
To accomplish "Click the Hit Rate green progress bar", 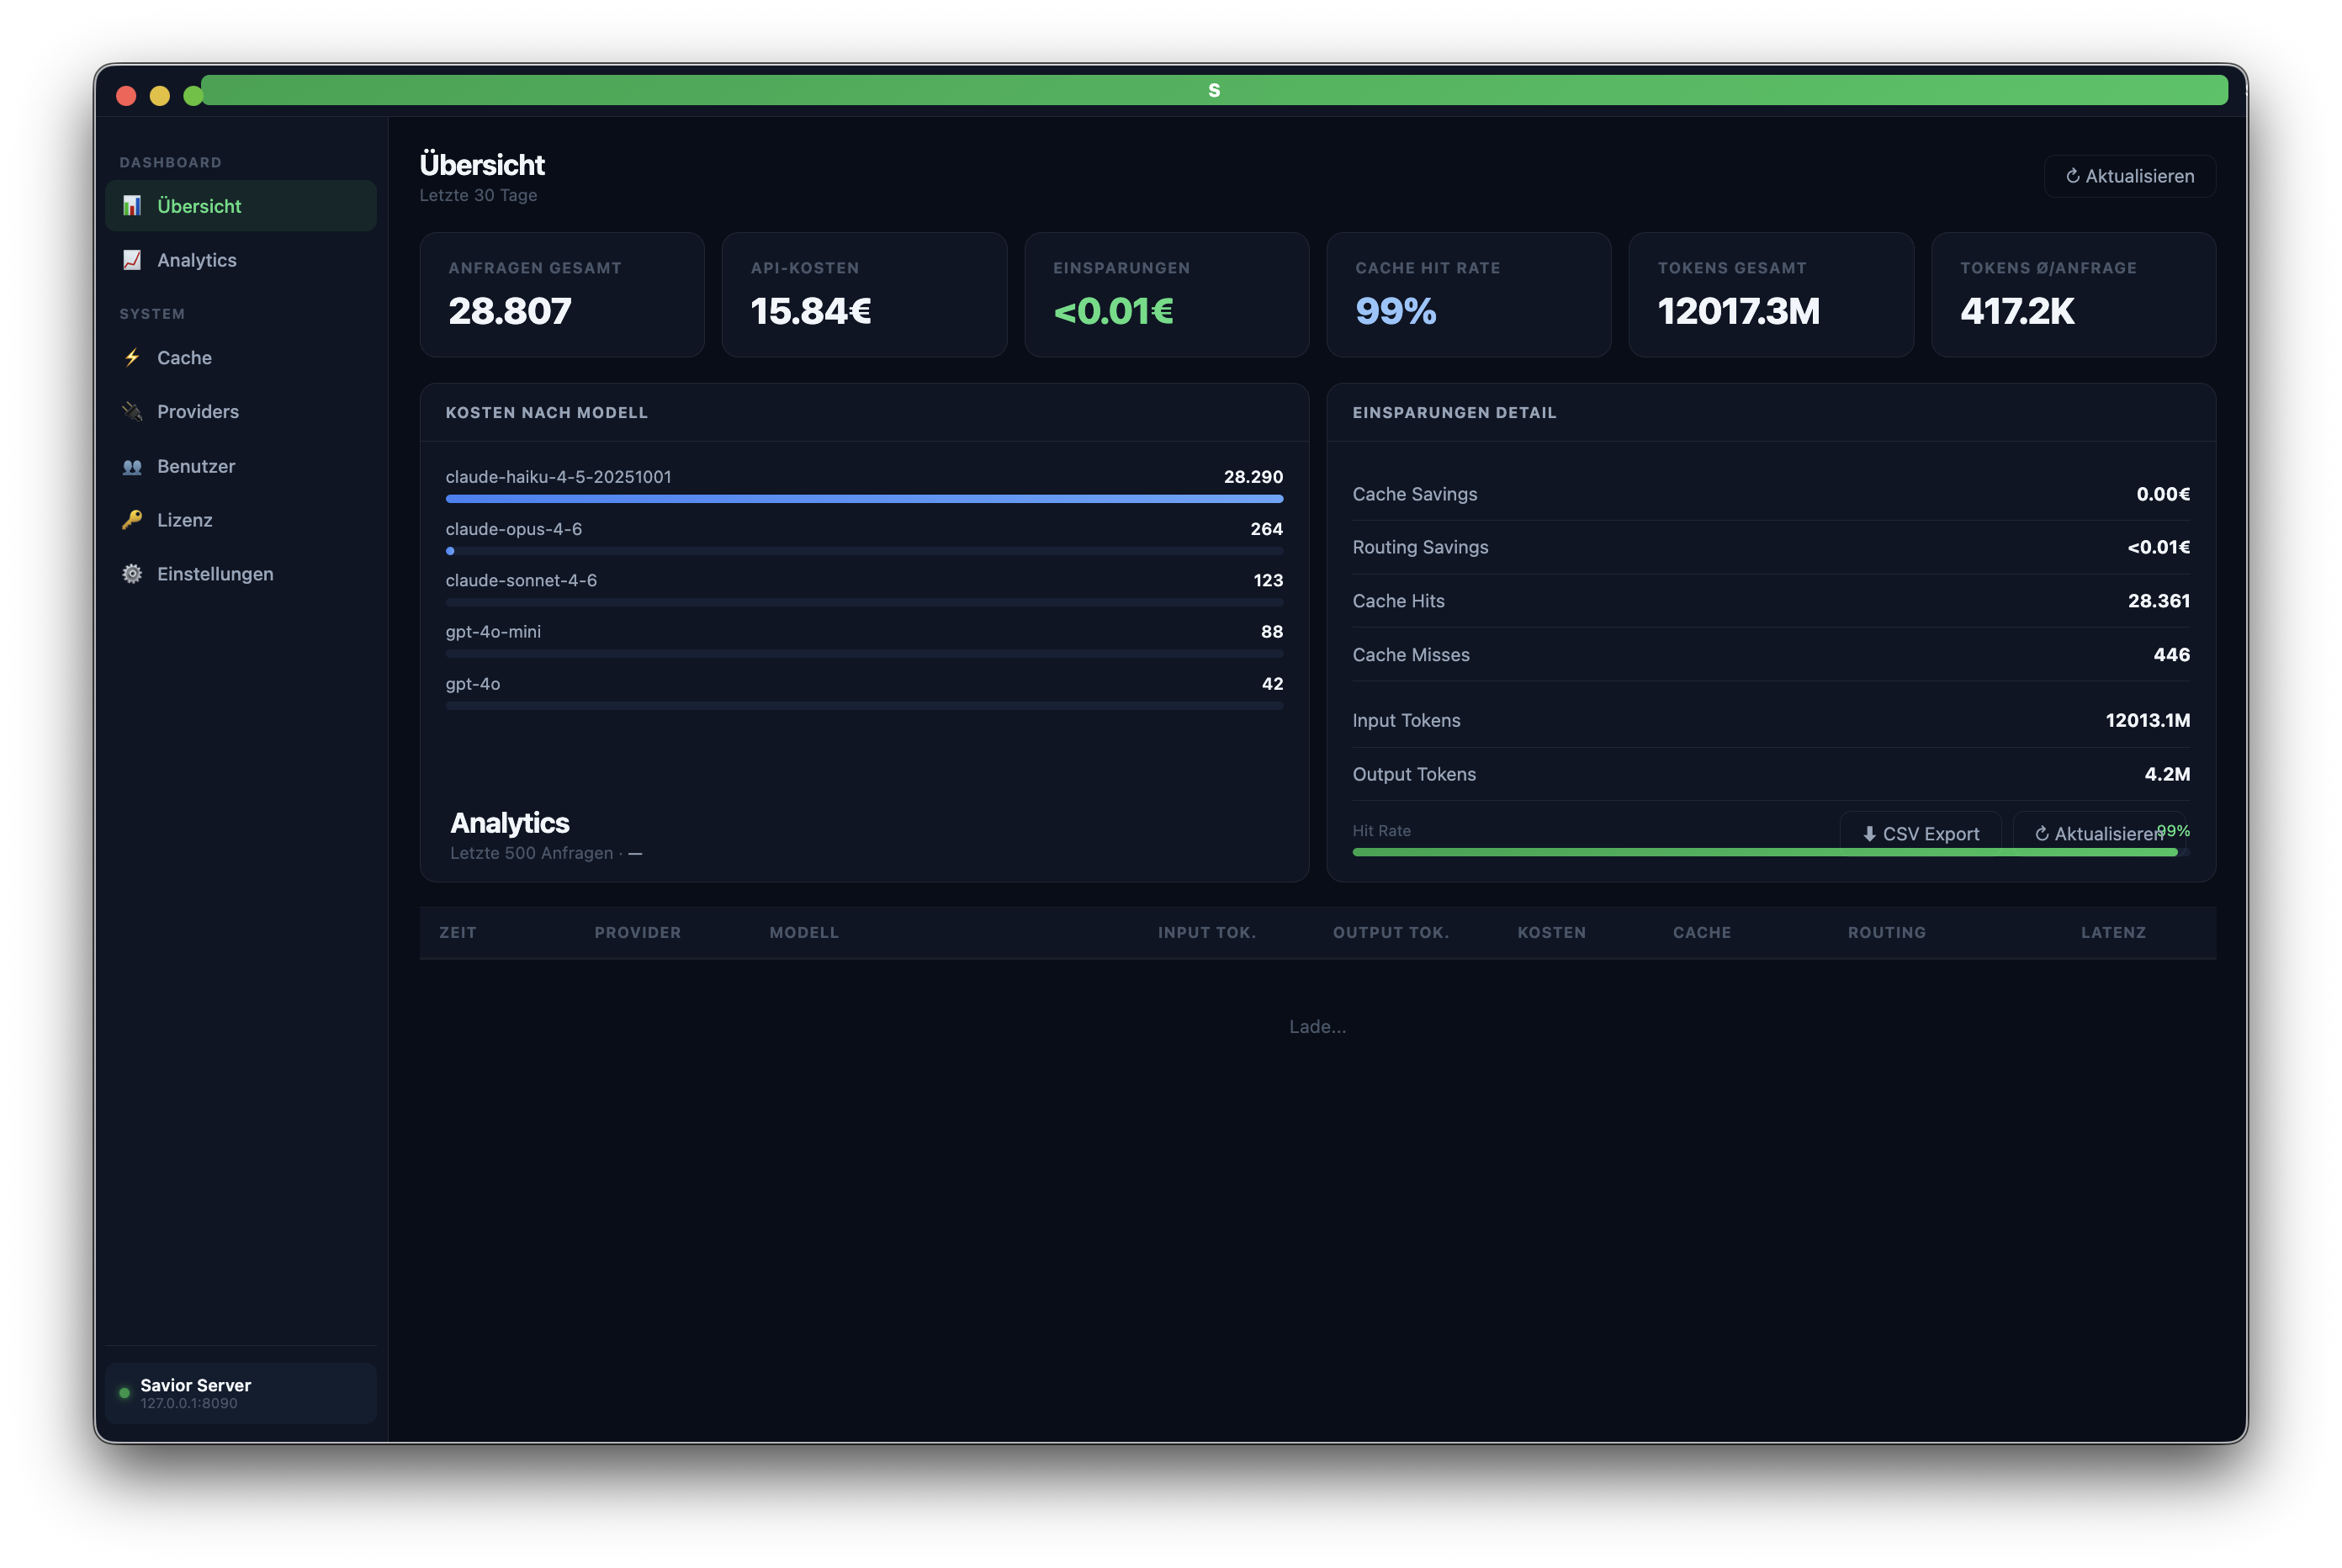I will tap(1600, 852).
